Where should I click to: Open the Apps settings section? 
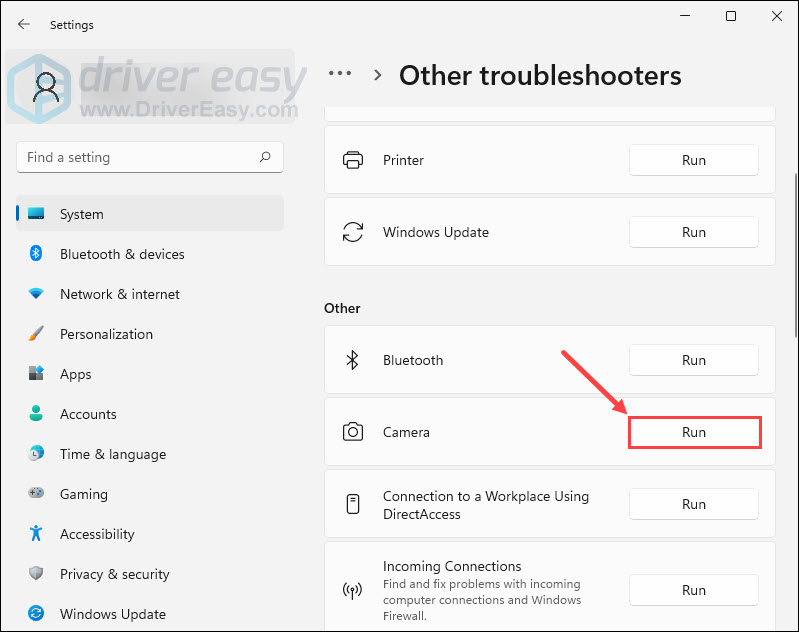click(75, 374)
